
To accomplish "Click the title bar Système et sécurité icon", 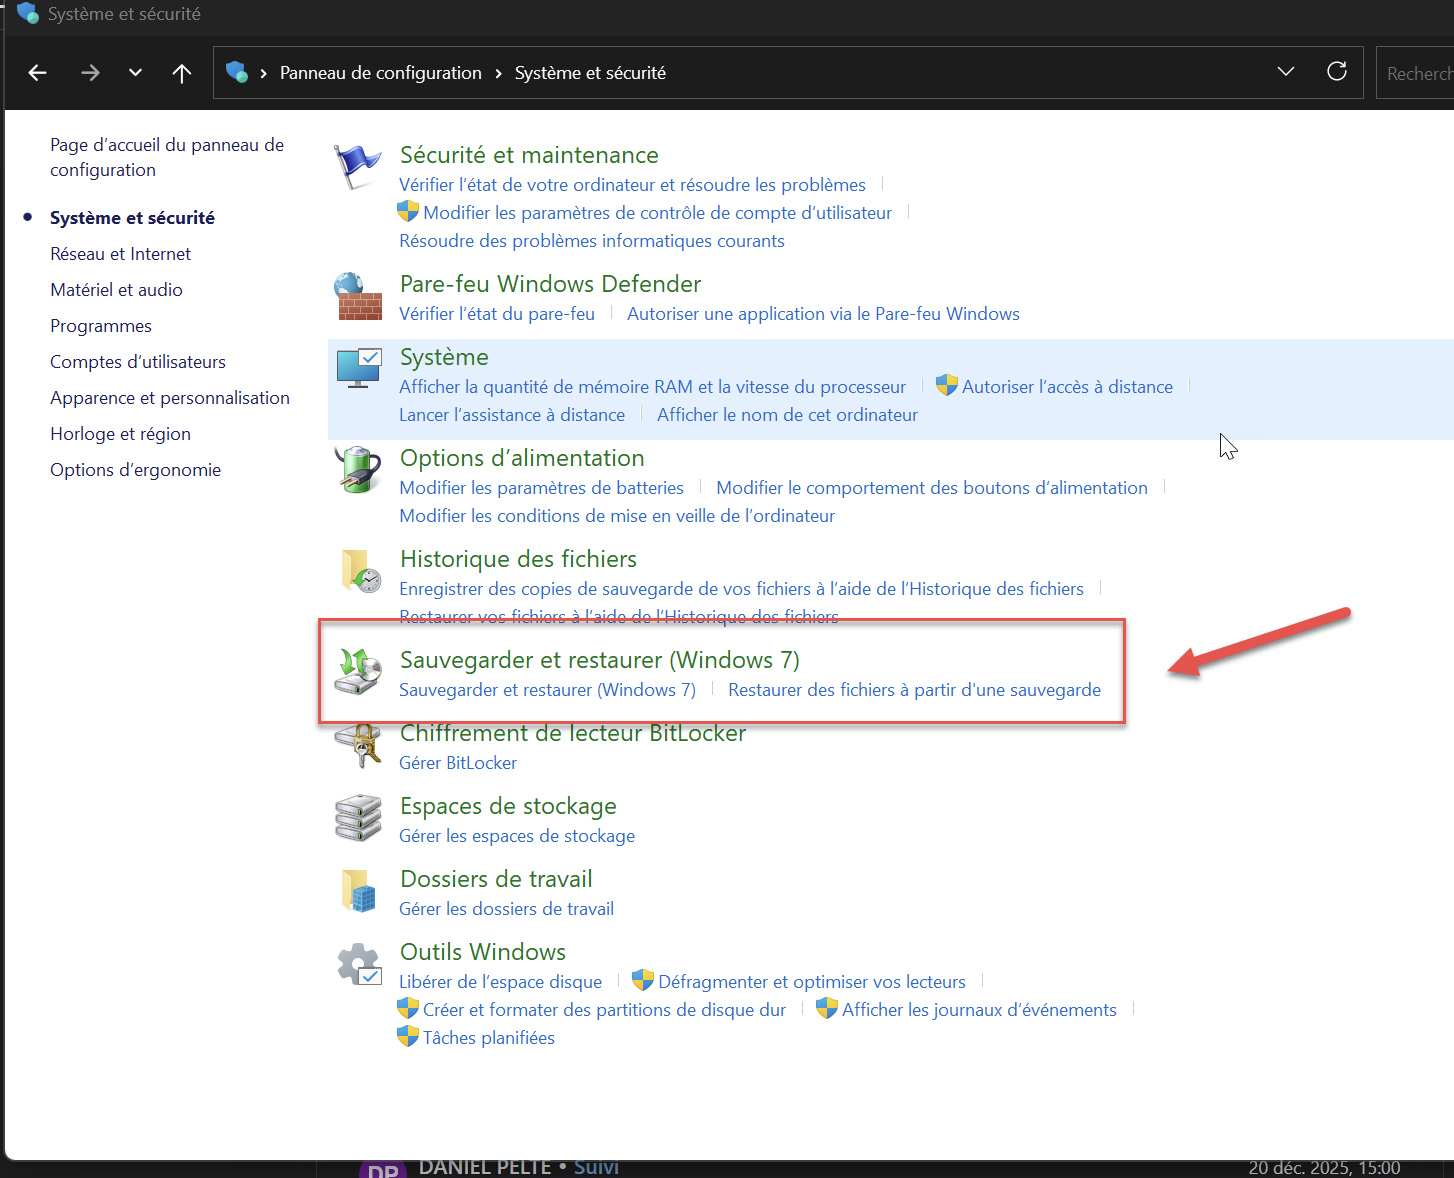I will [x=27, y=13].
